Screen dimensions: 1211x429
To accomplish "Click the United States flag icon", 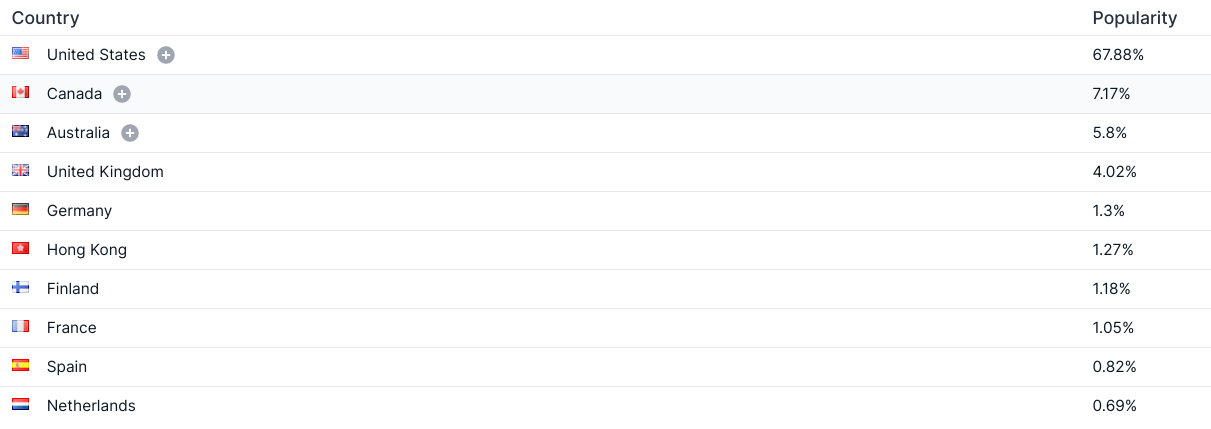I will [x=20, y=54].
